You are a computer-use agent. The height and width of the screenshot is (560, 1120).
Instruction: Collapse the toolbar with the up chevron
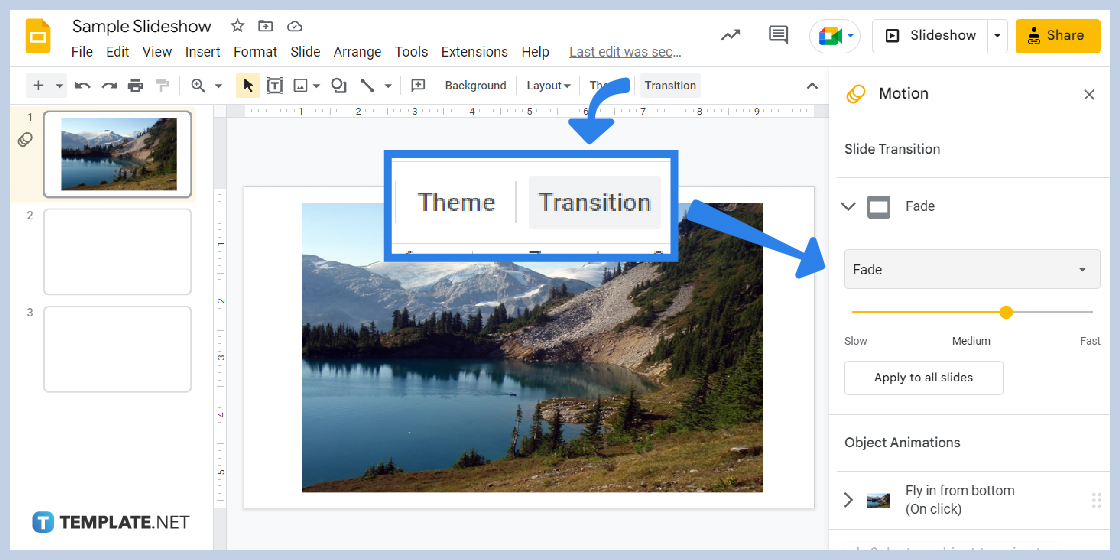coord(812,86)
